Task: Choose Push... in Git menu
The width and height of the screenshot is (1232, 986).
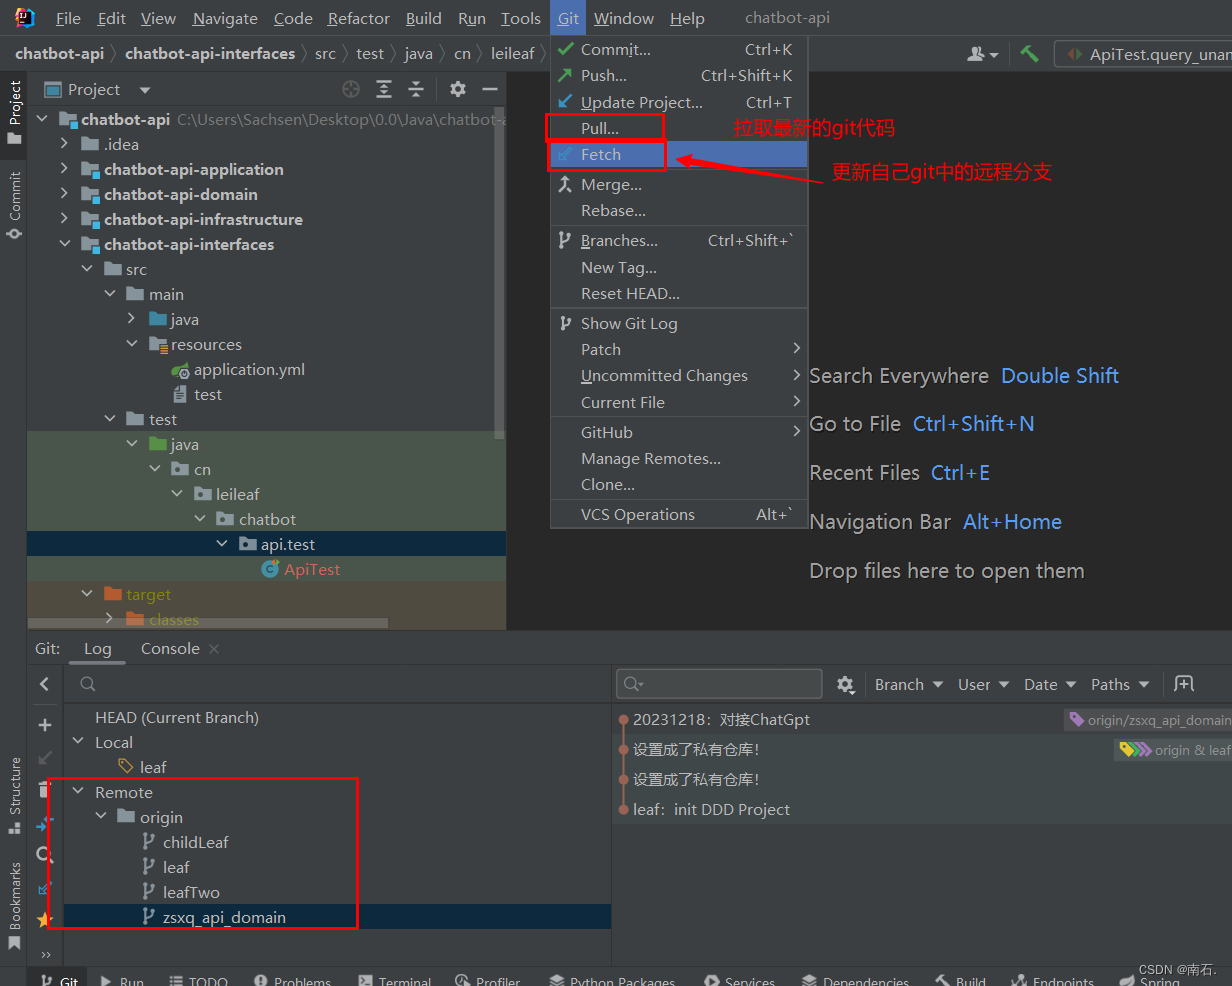Action: pyautogui.click(x=679, y=75)
